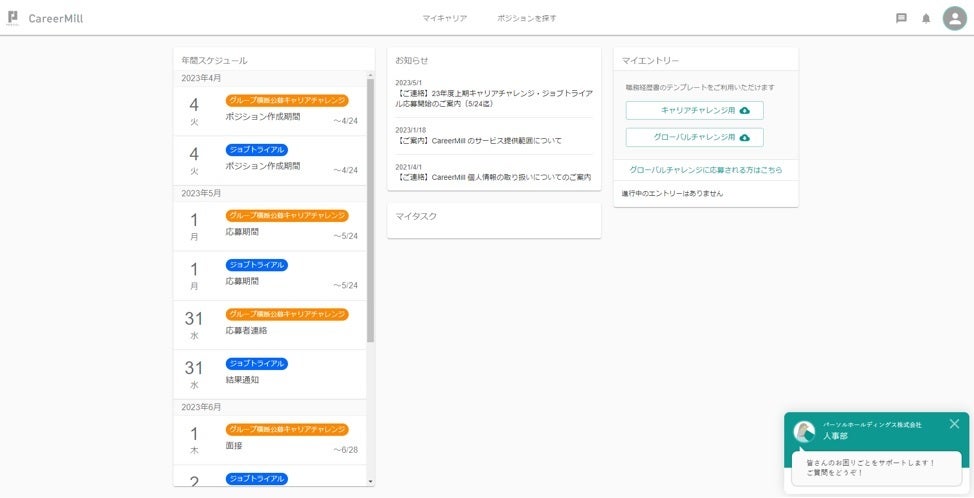This screenshot has width=974, height=498.
Task: Select the April 4 ジョブトライアル schedule entry
Action: (x=268, y=160)
